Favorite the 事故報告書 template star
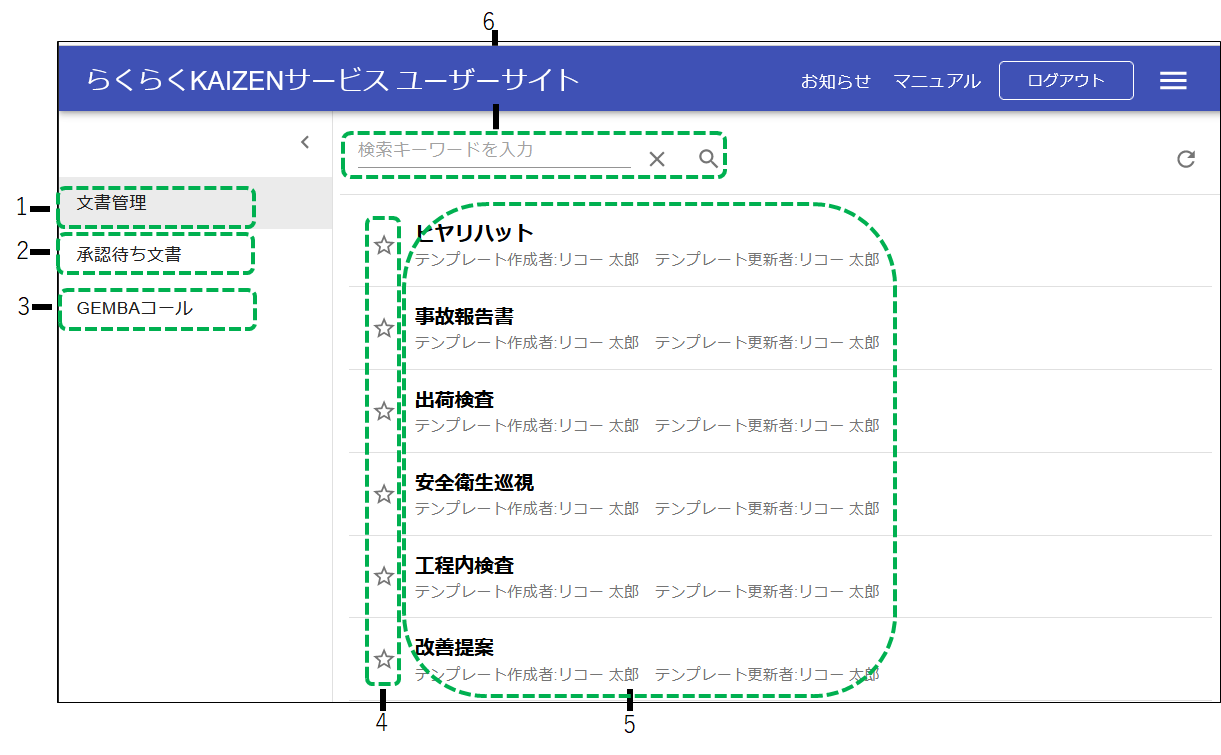 coord(385,328)
